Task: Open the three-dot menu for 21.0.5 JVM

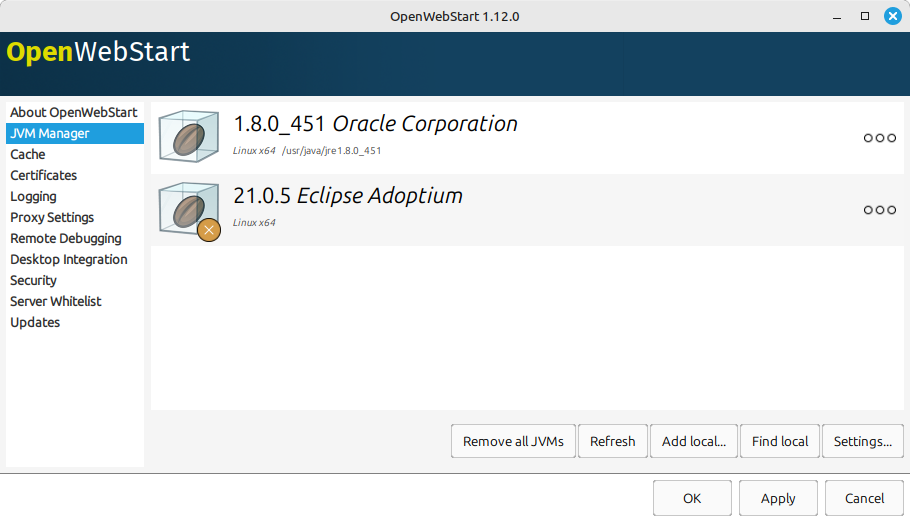Action: (879, 210)
